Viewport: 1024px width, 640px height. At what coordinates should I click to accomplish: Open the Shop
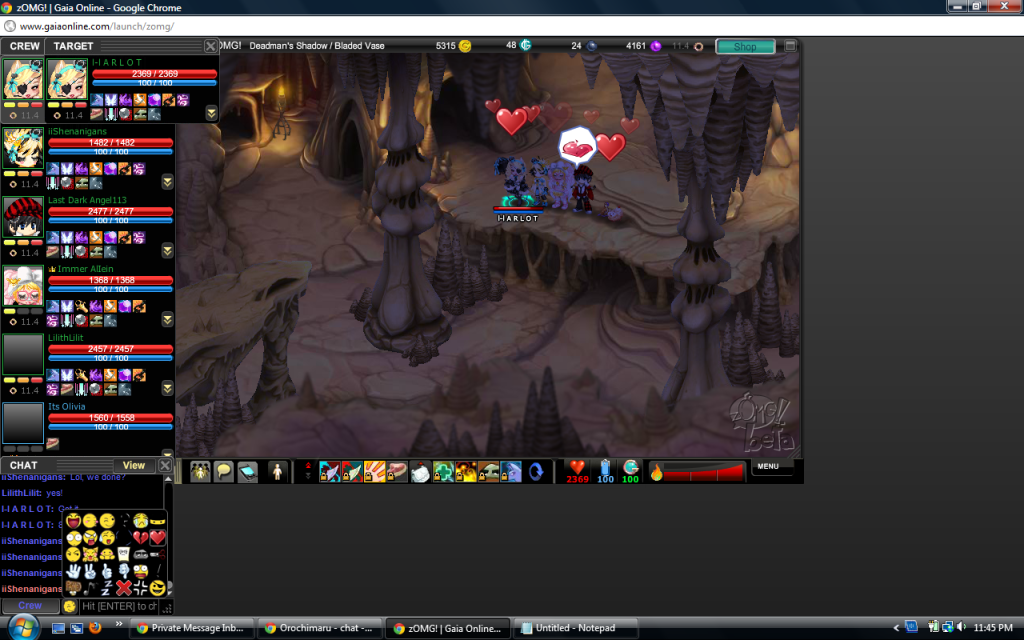click(x=745, y=46)
